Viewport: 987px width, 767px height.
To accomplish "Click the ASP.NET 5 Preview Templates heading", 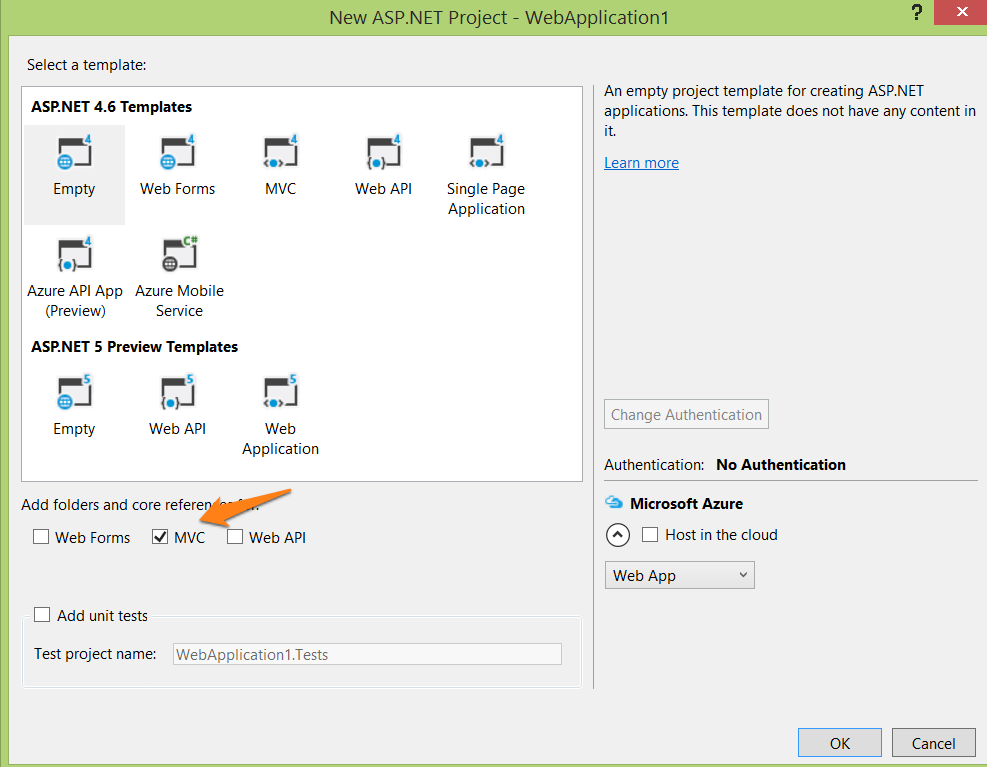I will [x=135, y=347].
